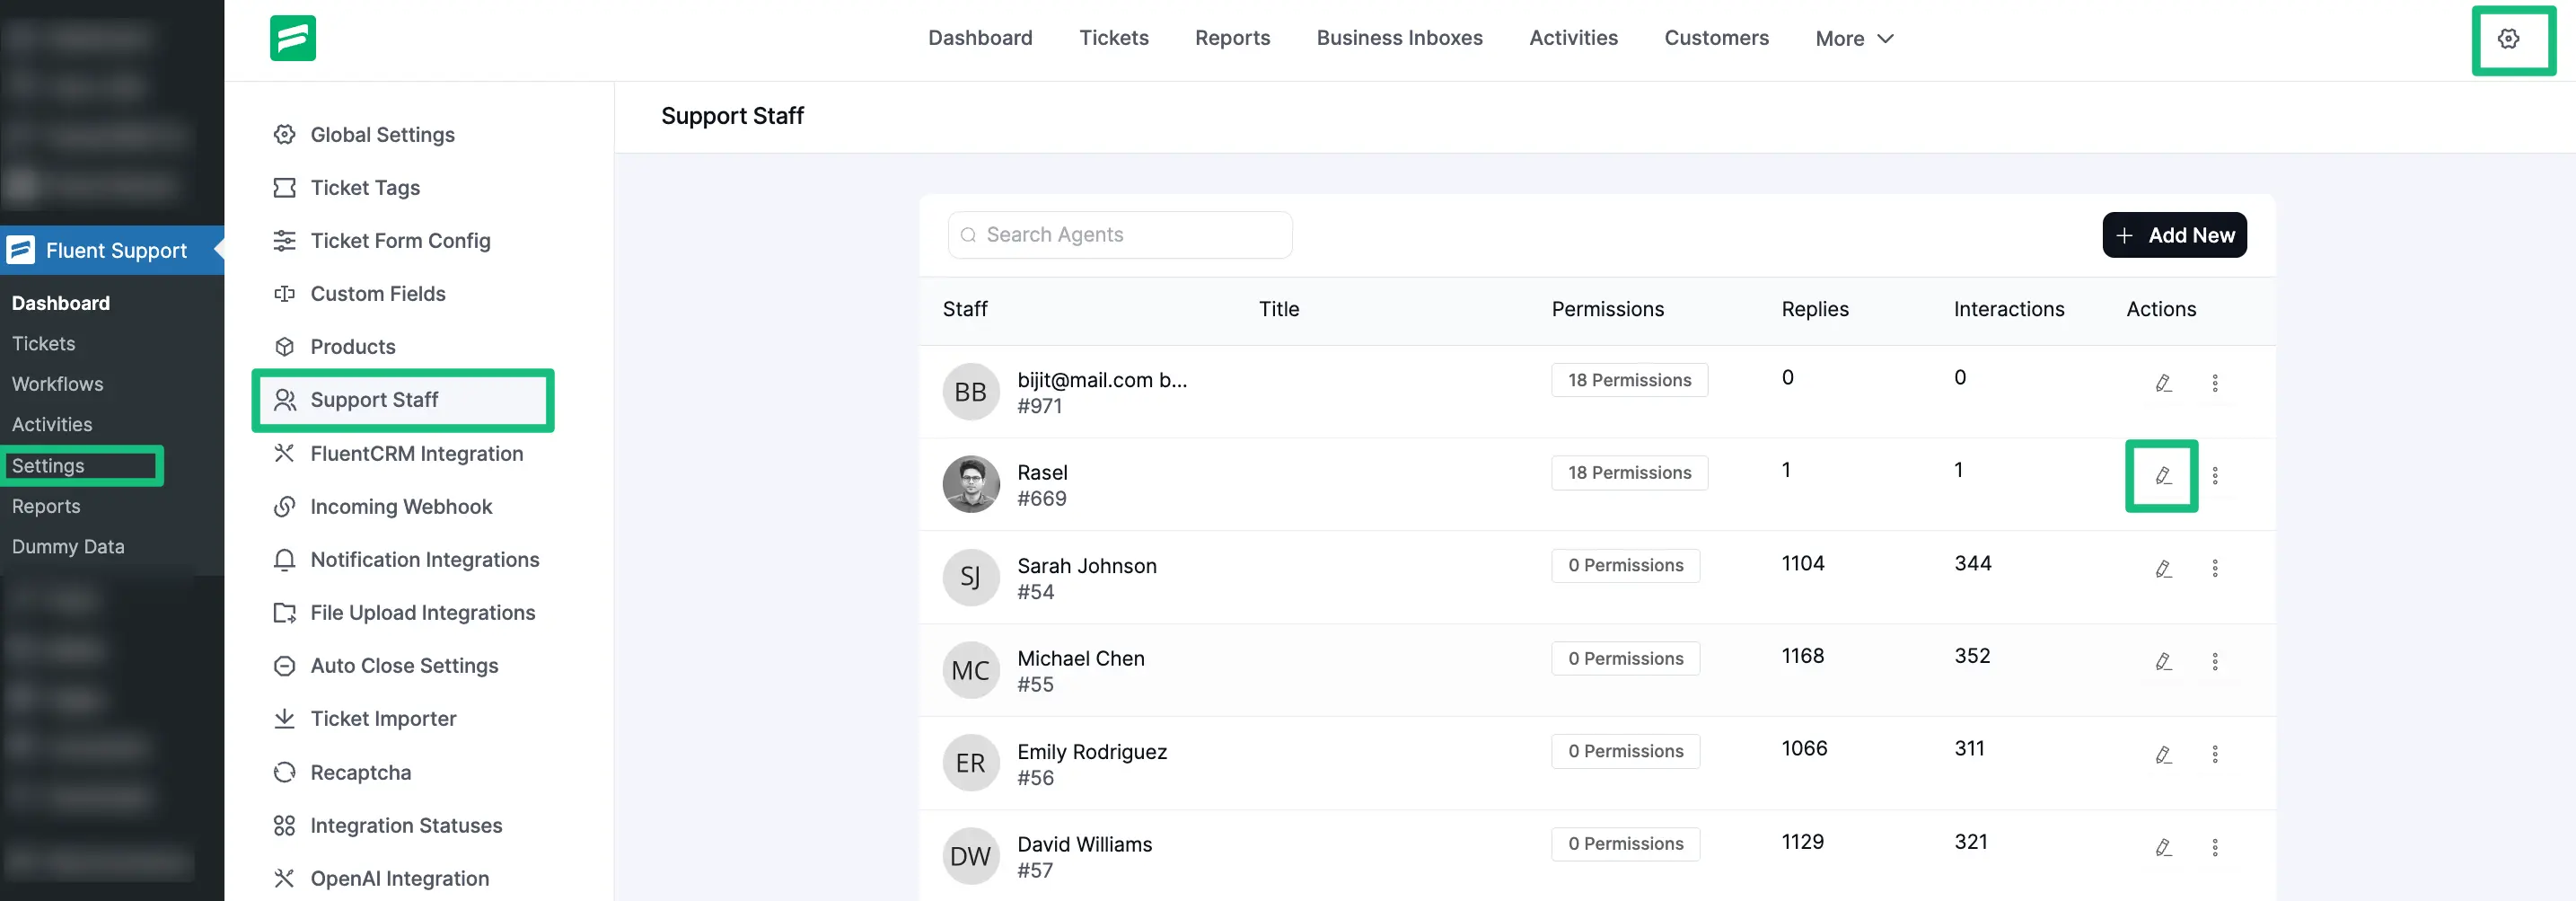Open the Tickets tab in top navigation
This screenshot has height=901, width=2576.
1113,38
